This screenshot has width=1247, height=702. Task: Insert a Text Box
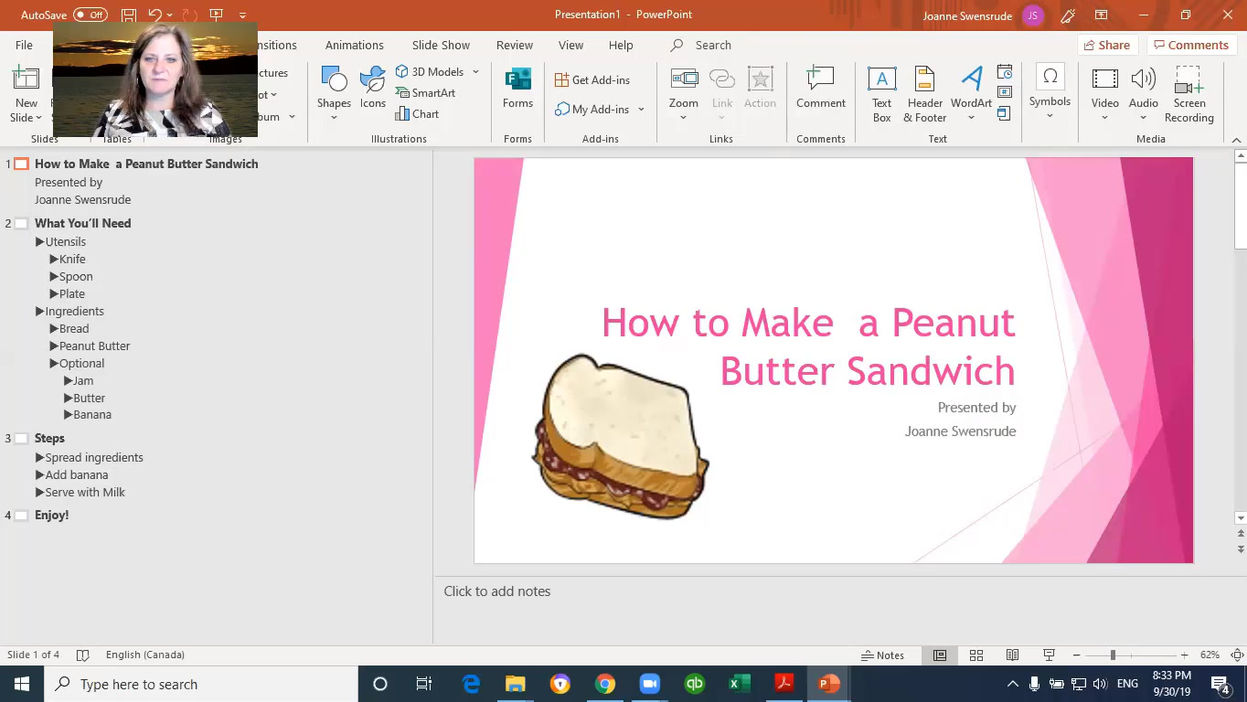pyautogui.click(x=881, y=95)
